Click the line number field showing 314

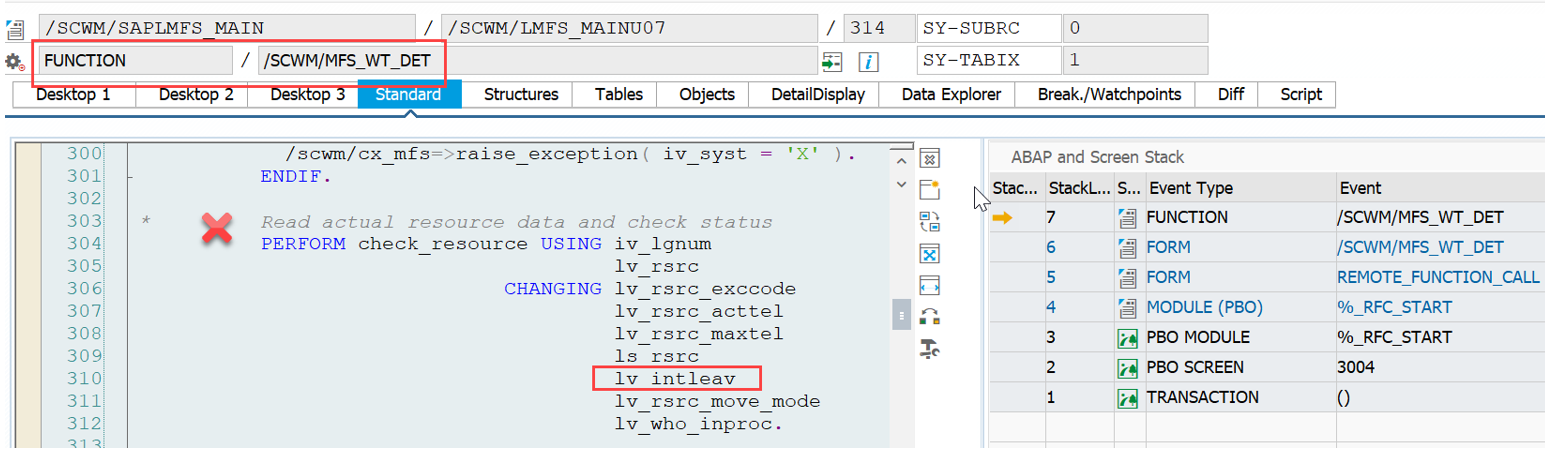pyautogui.click(x=879, y=28)
